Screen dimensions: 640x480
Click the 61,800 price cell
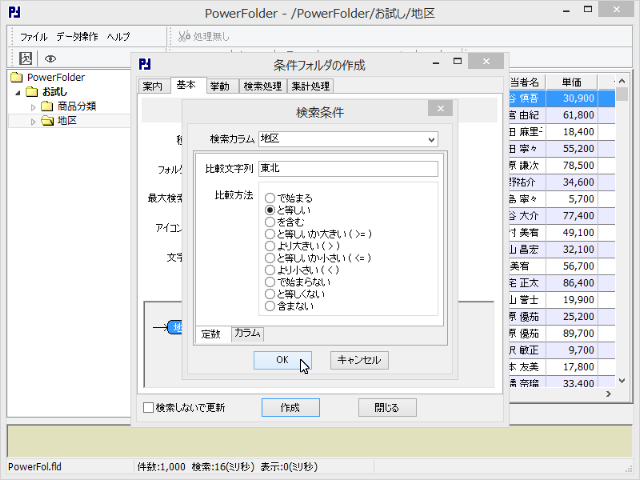pyautogui.click(x=572, y=115)
